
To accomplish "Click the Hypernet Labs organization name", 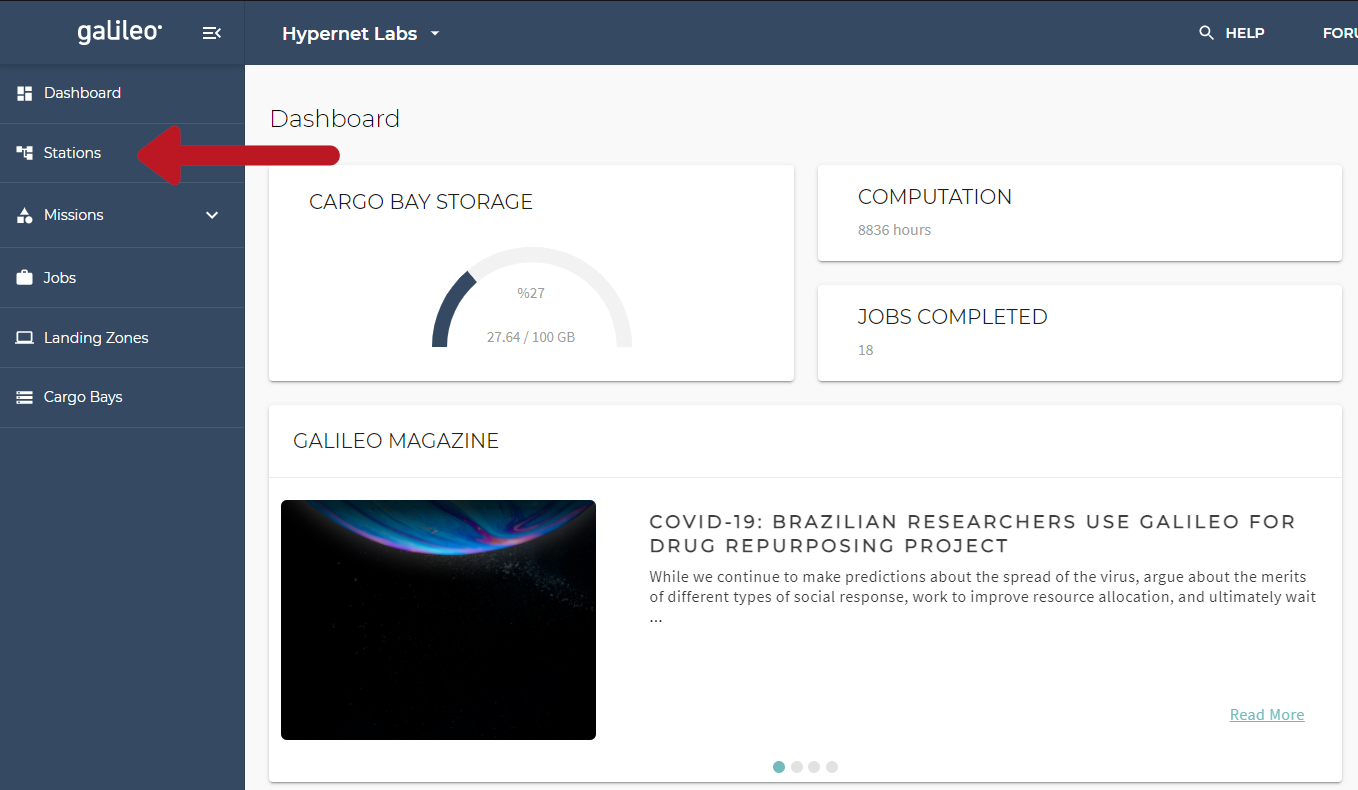I will (349, 34).
